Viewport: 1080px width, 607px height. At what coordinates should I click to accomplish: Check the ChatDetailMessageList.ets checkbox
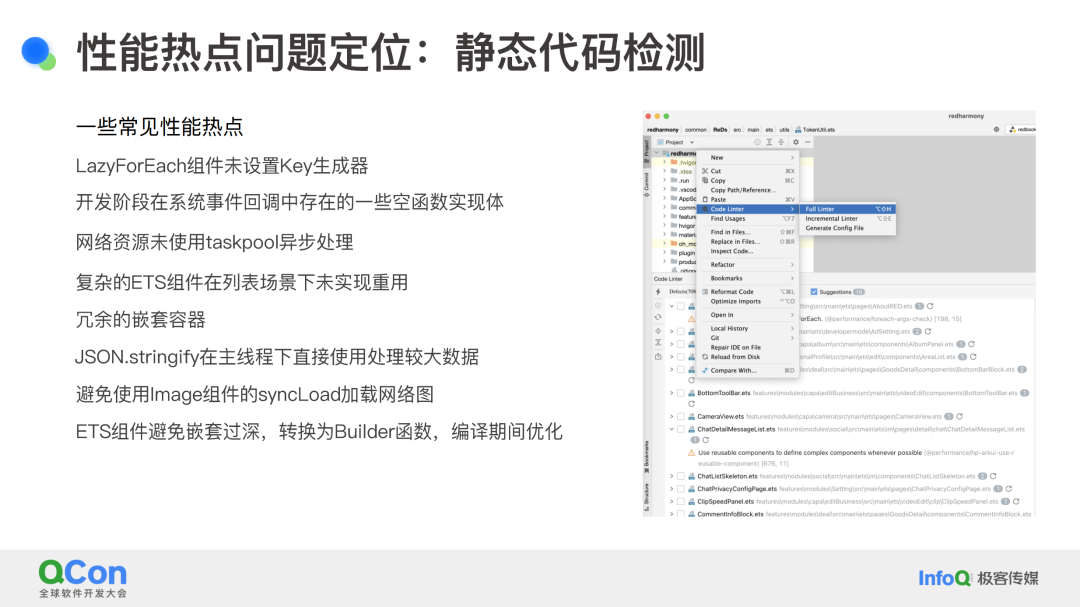pyautogui.click(x=681, y=429)
